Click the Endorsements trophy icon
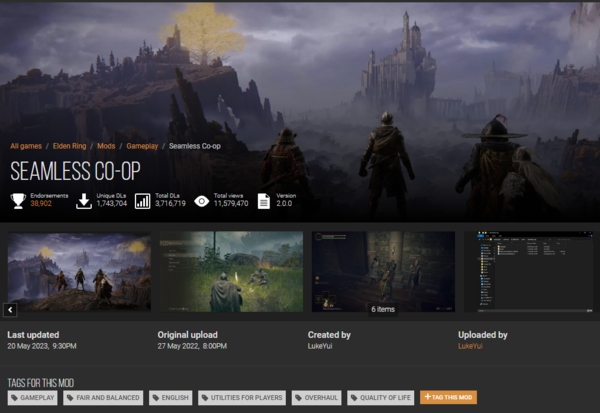600x413 pixels. tap(18, 200)
